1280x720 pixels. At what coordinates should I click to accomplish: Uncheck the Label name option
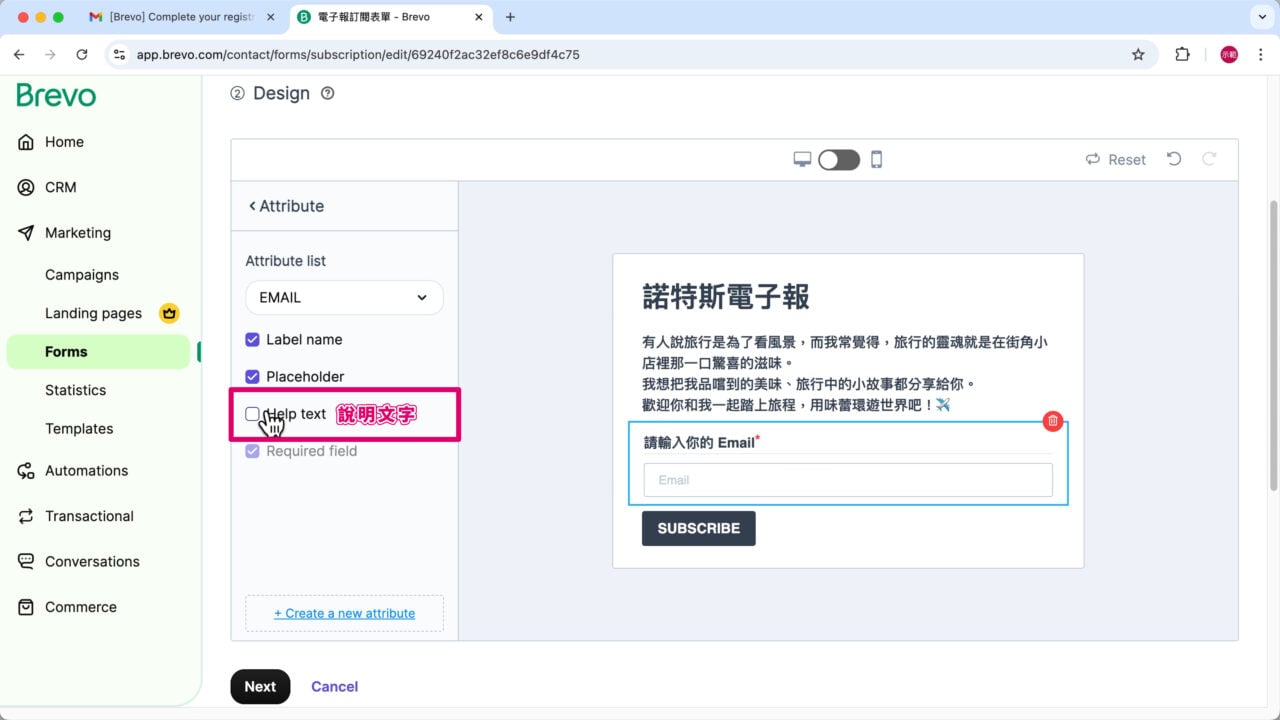click(x=252, y=339)
